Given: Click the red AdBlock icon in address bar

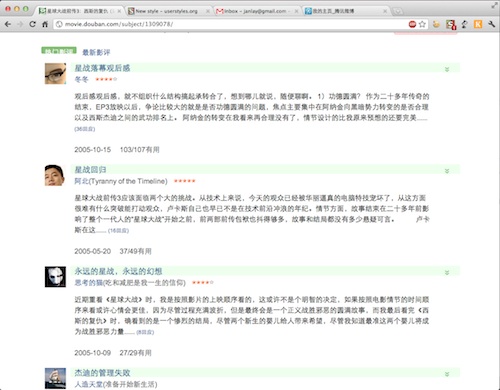Looking at the screenshot, I should [412, 24].
